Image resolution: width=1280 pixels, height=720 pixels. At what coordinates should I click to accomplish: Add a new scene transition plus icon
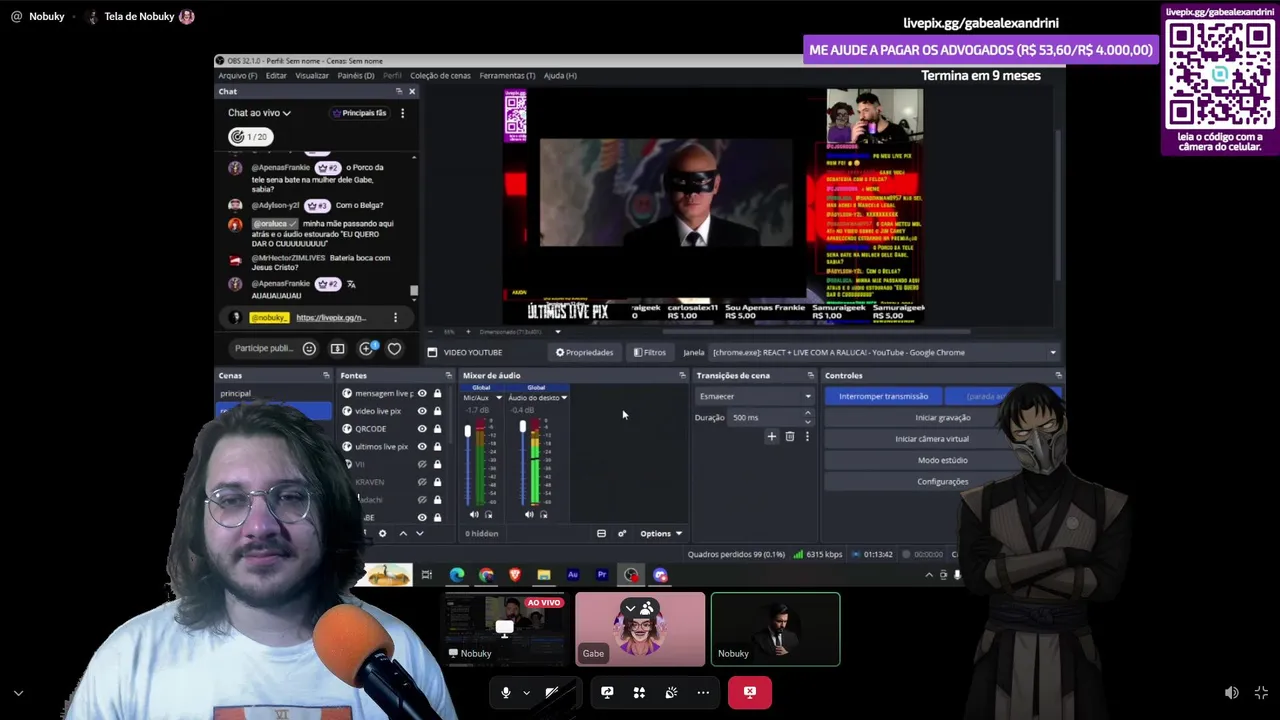(x=771, y=436)
